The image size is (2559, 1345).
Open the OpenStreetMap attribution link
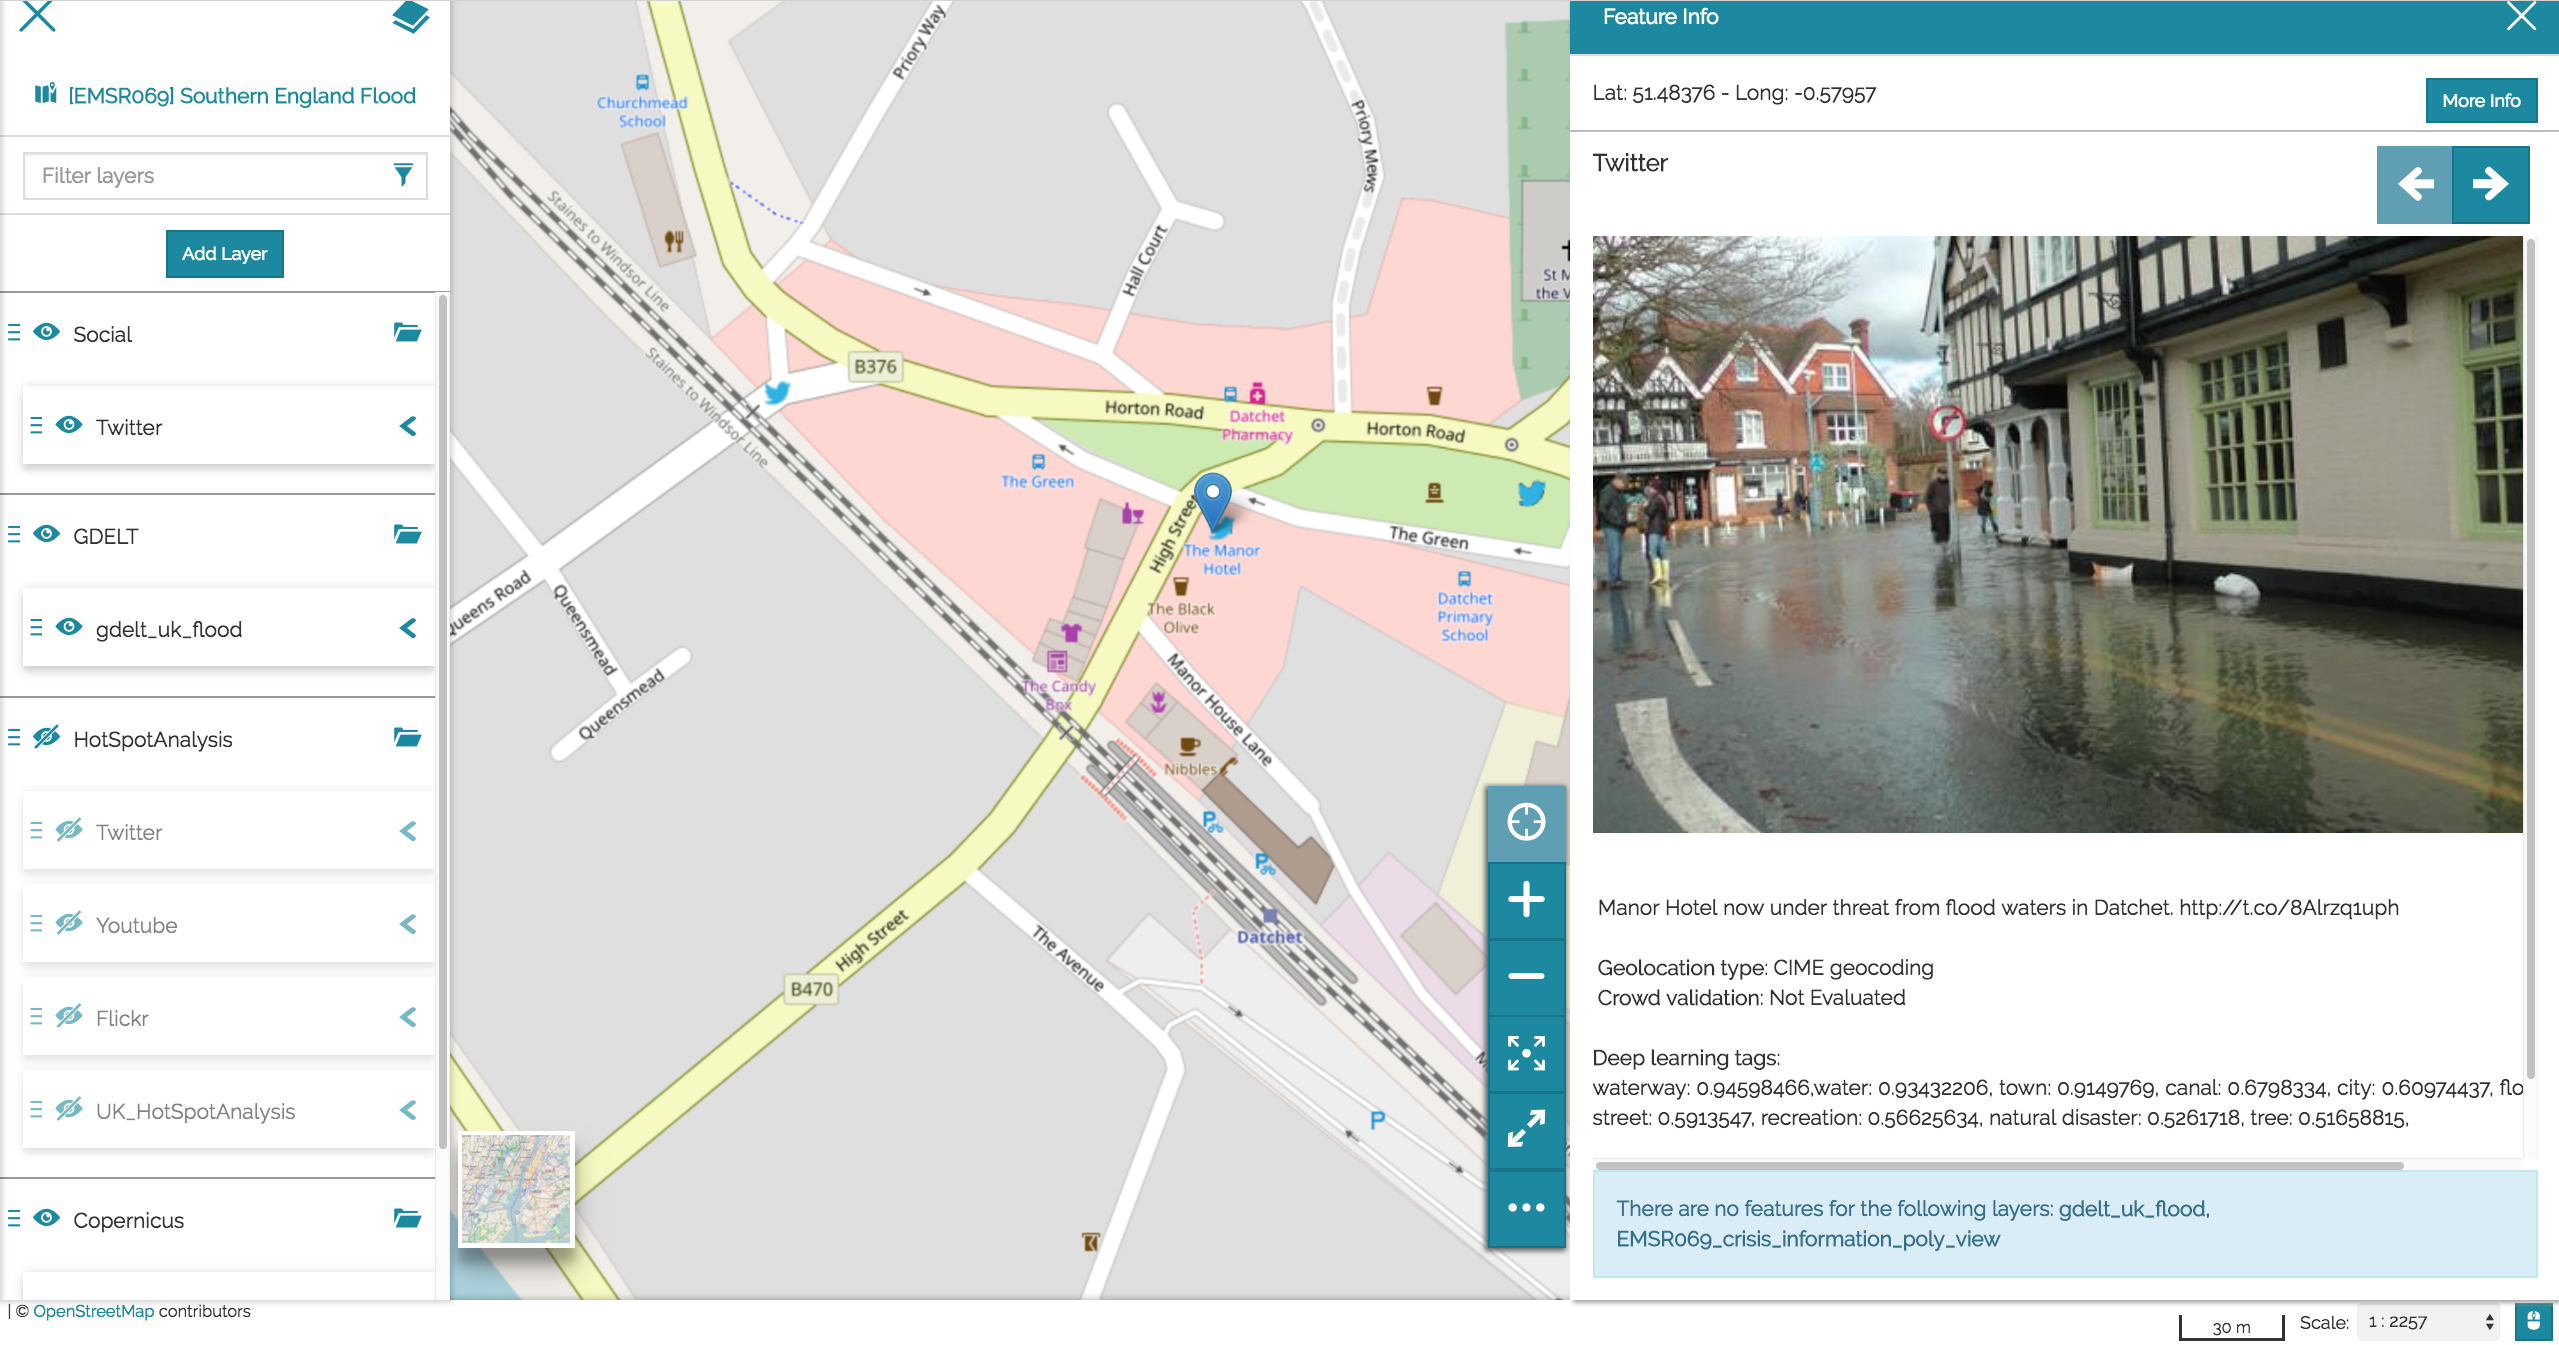(94, 1311)
